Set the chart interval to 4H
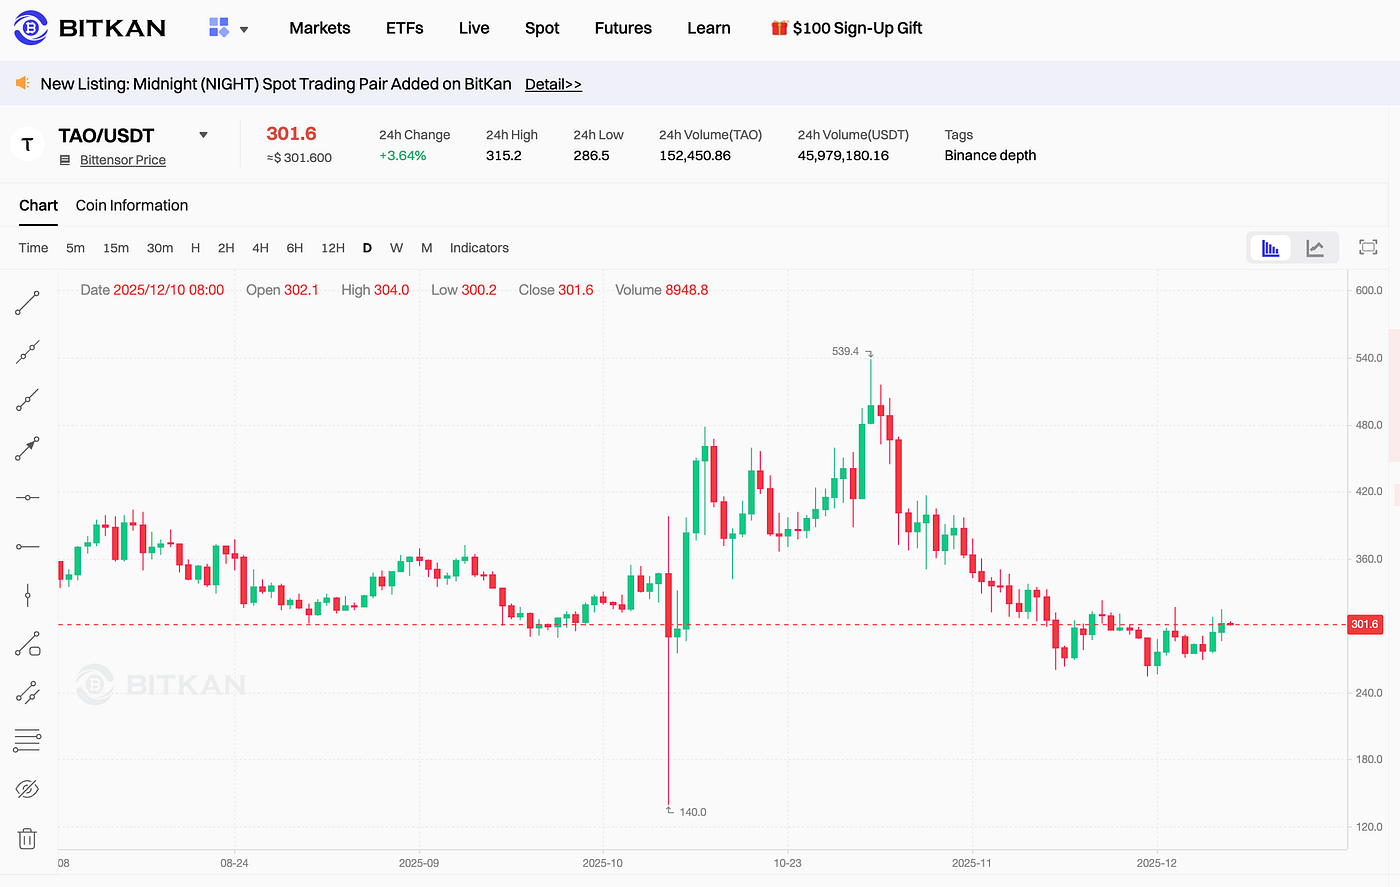 coord(260,248)
